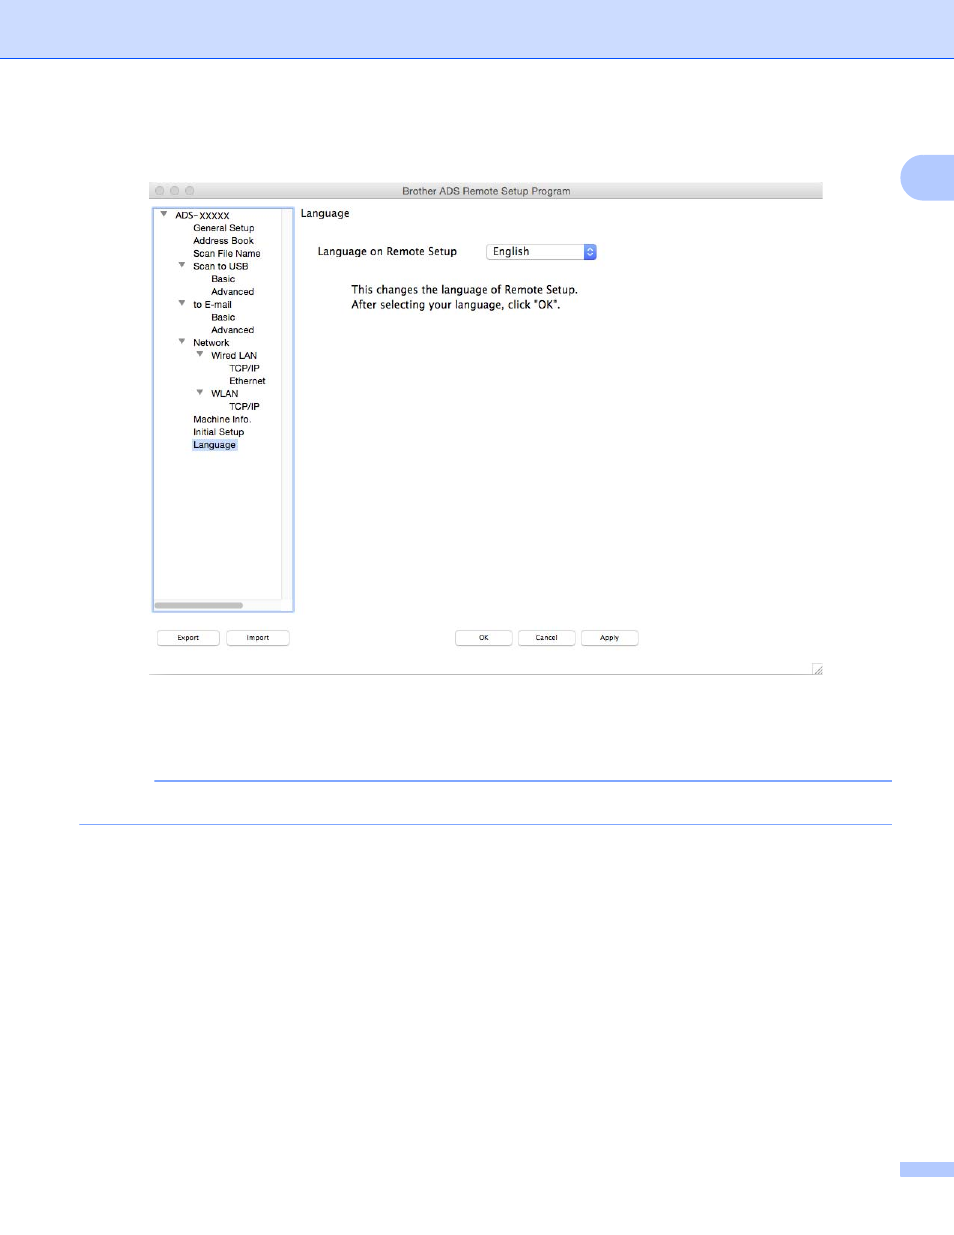Image resolution: width=954 pixels, height=1235 pixels.
Task: Click the window resize grip
Action: 817,669
